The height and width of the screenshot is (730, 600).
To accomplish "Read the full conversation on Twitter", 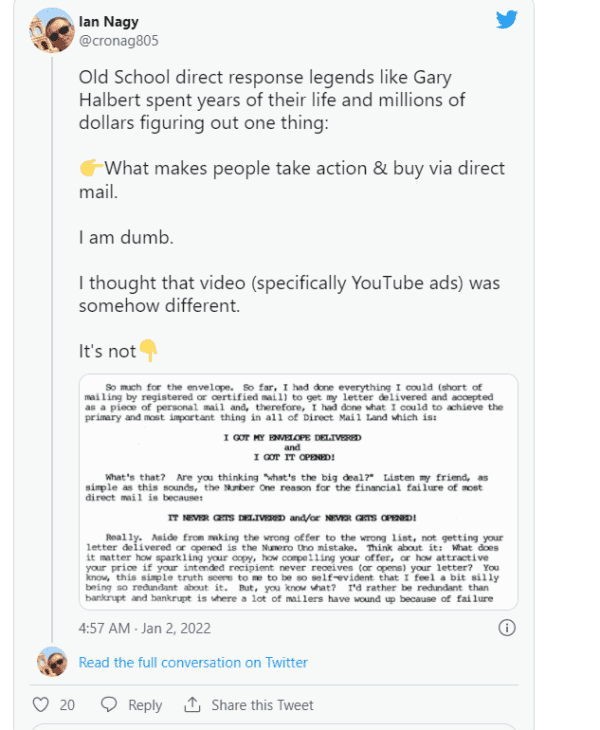I will [x=193, y=662].
